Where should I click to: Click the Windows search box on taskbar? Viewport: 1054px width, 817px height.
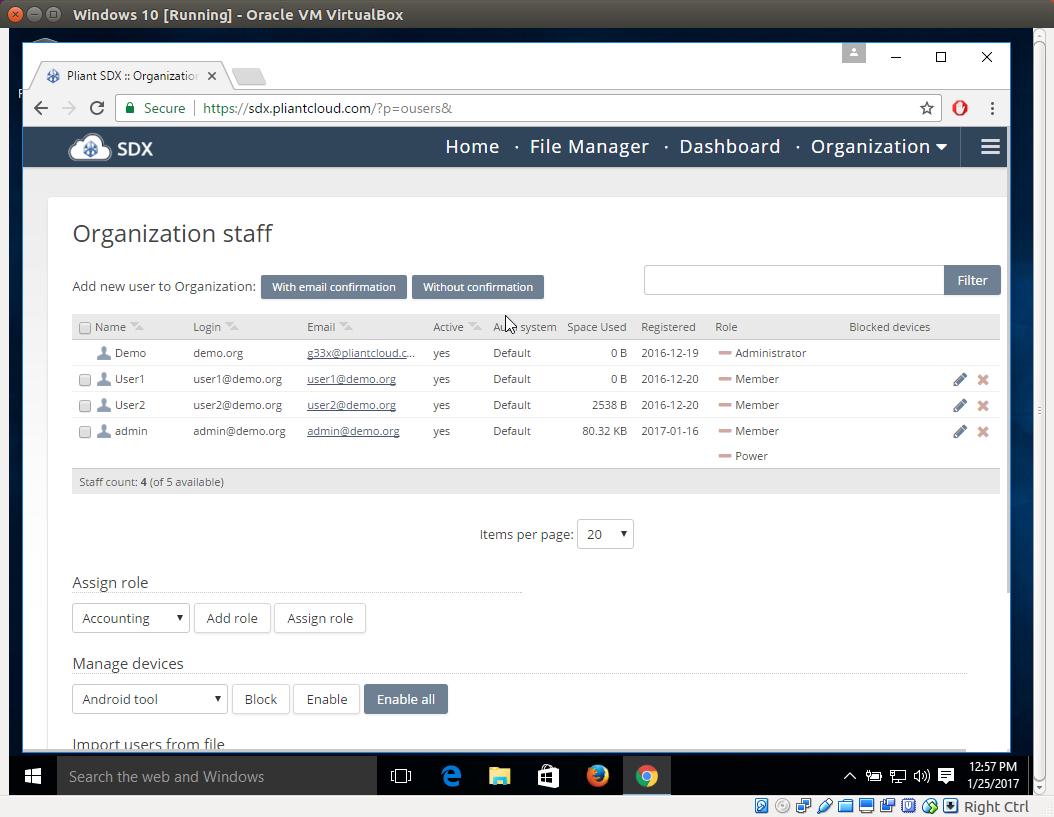point(216,777)
